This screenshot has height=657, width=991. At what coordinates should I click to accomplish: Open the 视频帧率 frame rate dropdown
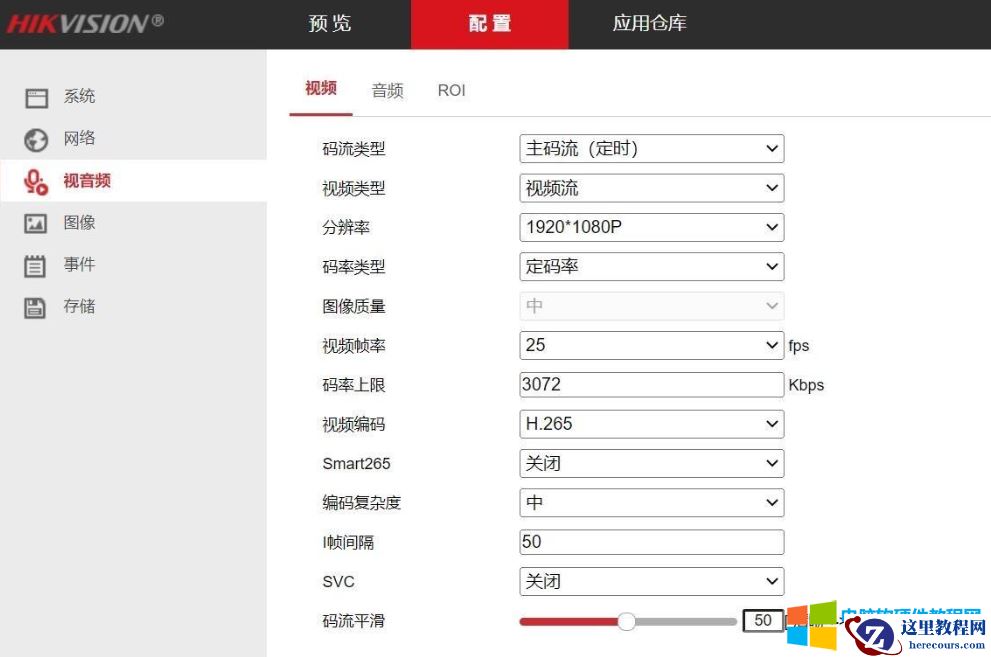coord(651,345)
